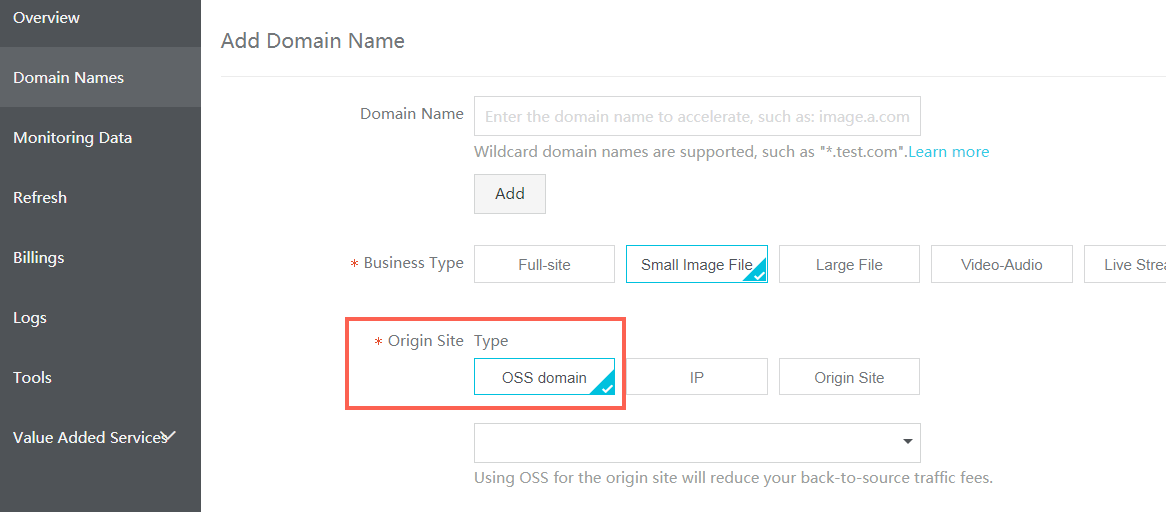Expand Value Added Services chevron
This screenshot has height=512, width=1166.
click(x=169, y=436)
